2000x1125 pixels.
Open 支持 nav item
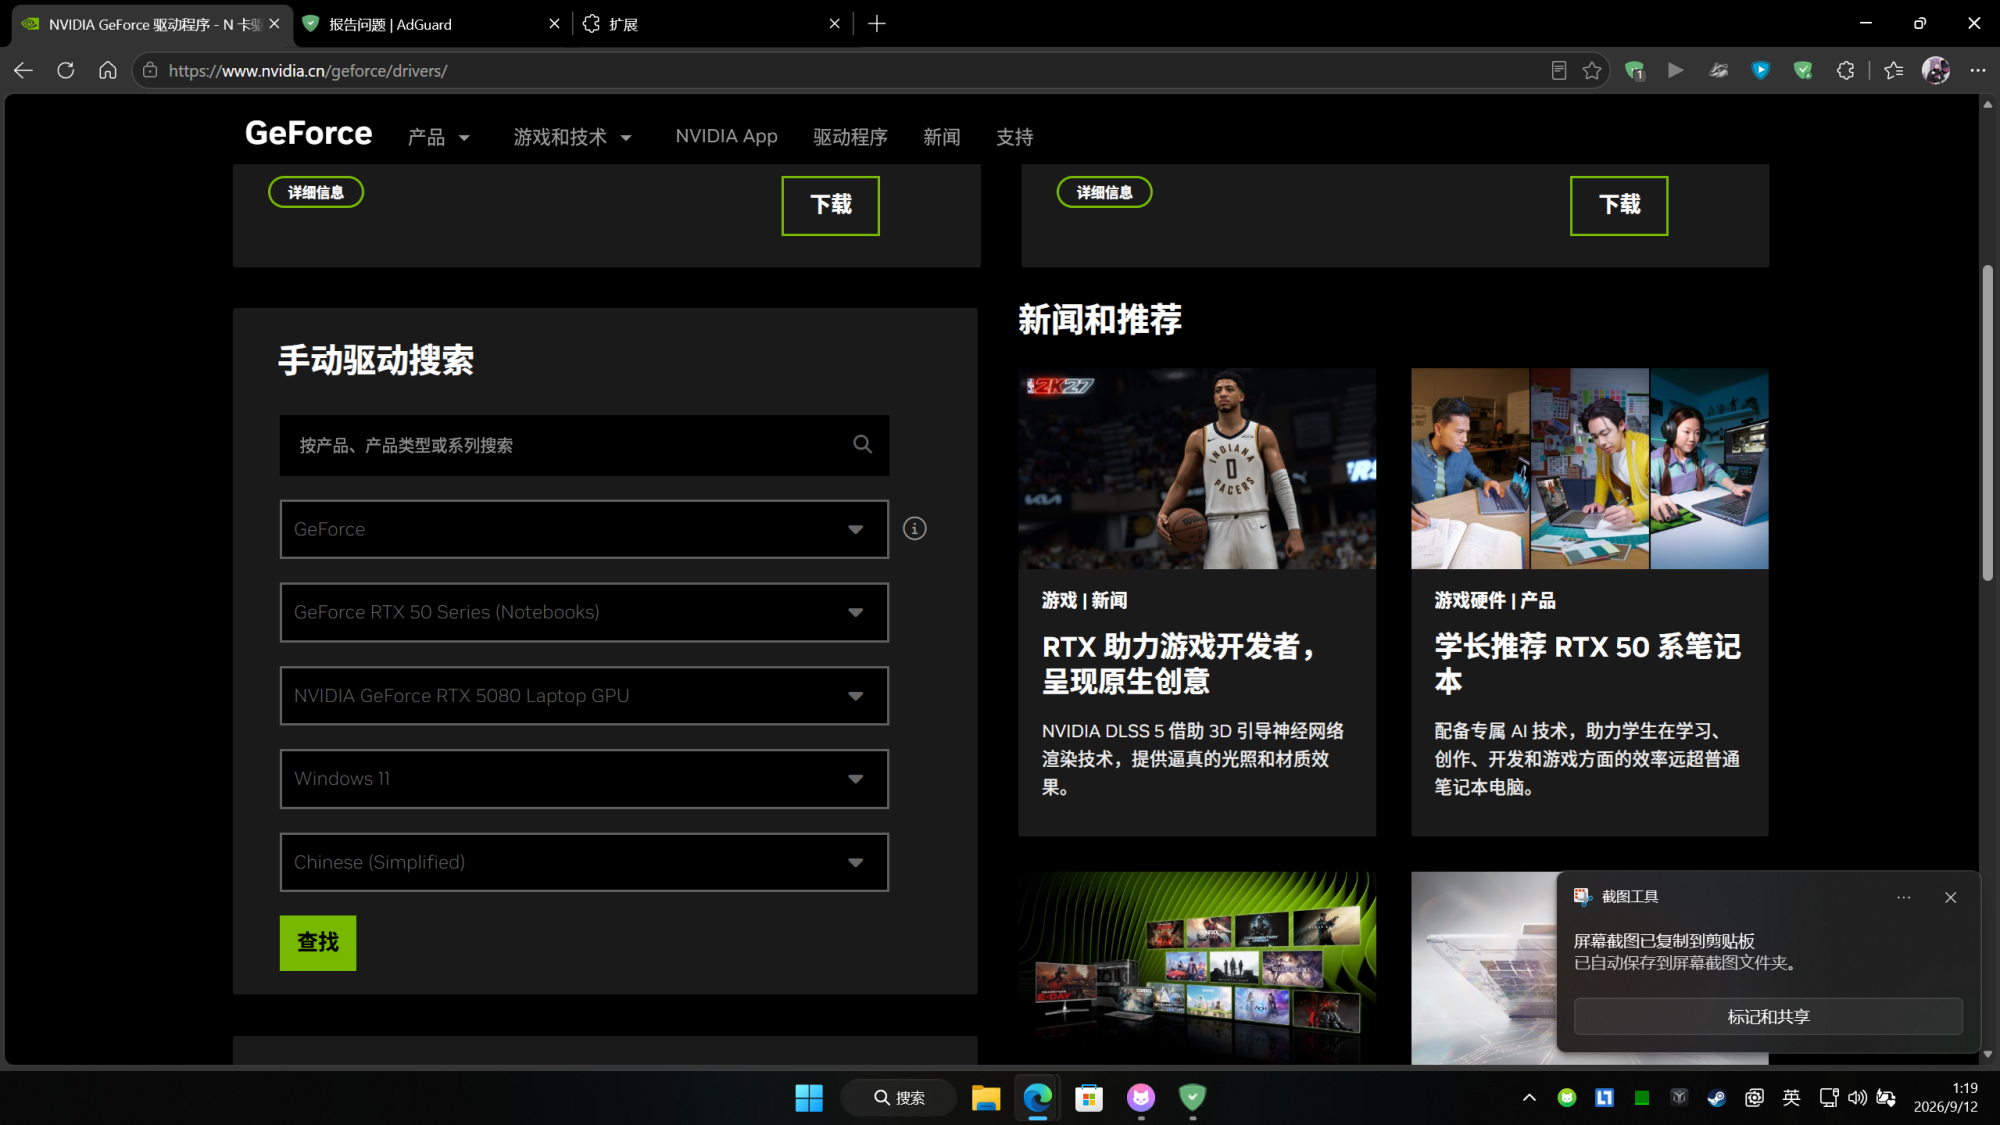[x=1014, y=137]
